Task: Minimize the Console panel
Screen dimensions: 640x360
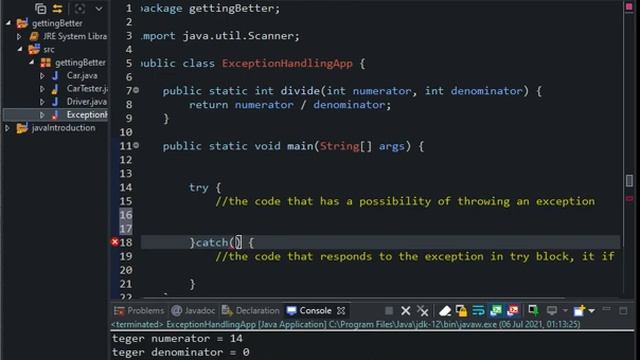Action: click(607, 310)
